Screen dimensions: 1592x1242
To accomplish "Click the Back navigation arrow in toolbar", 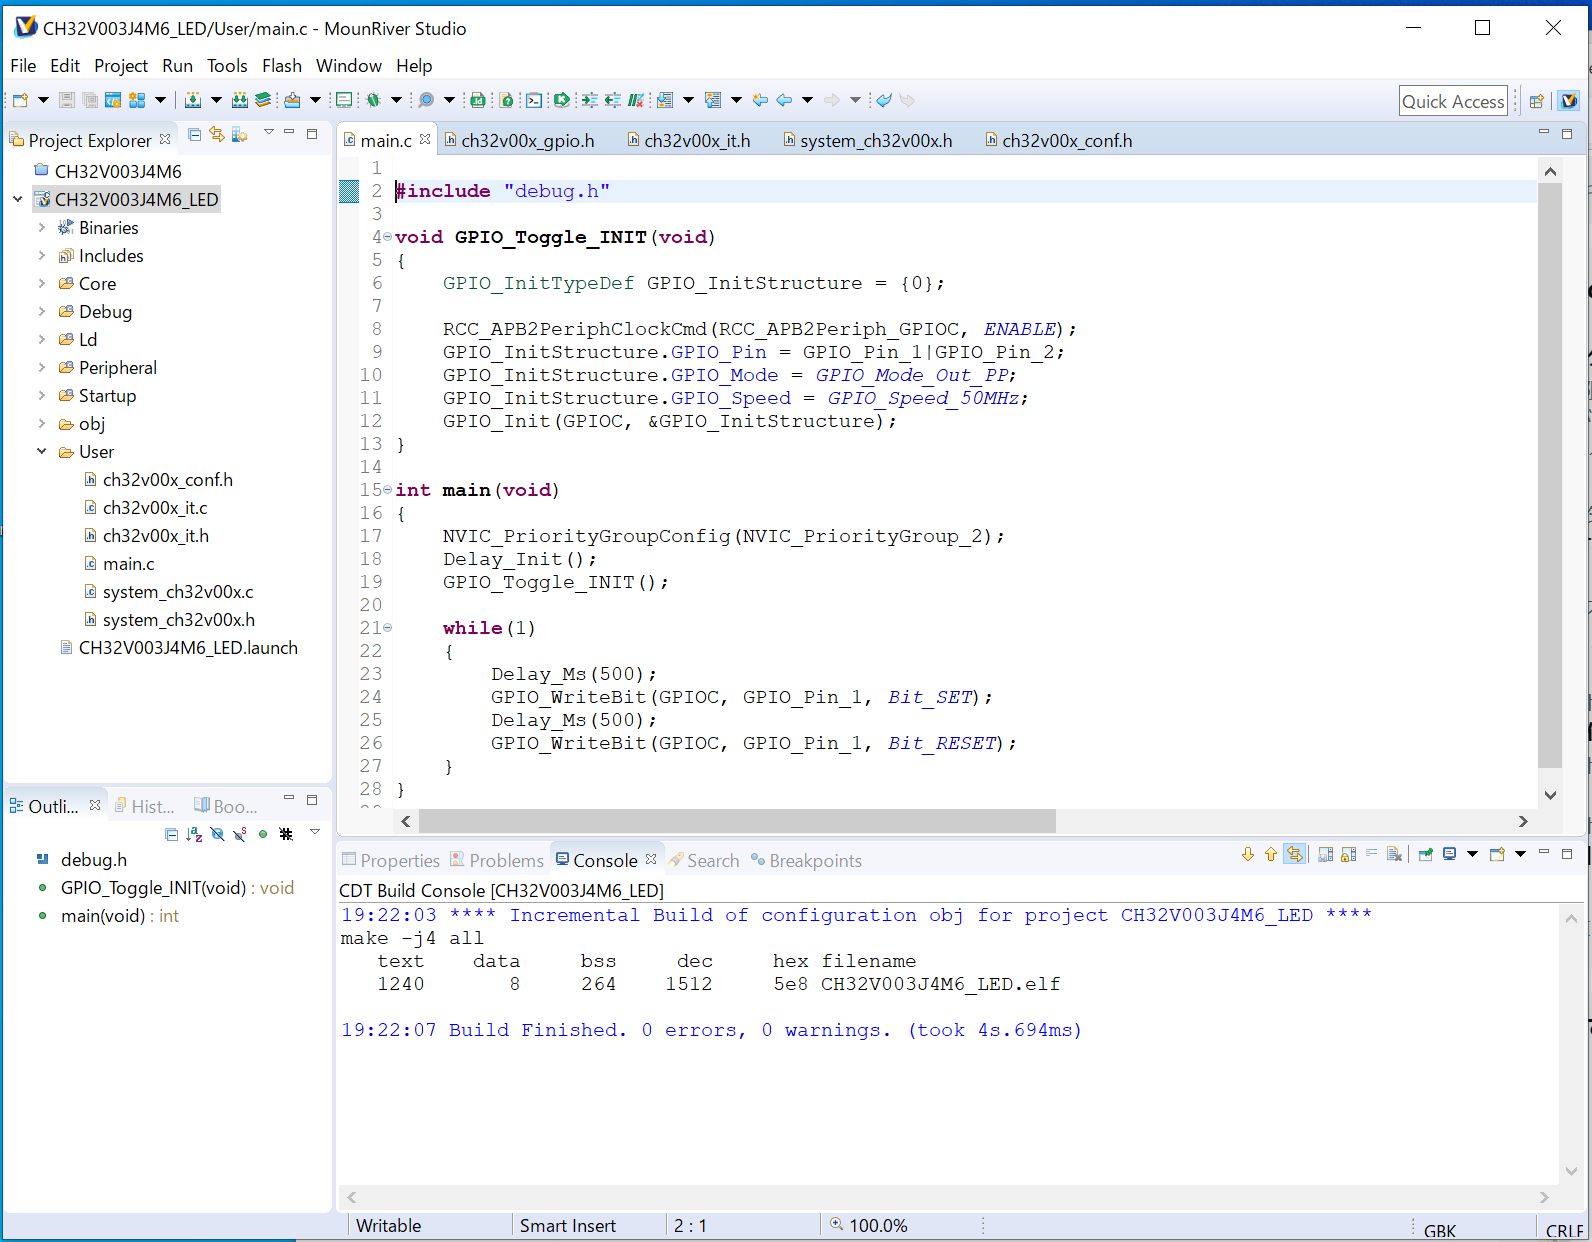I will click(784, 100).
